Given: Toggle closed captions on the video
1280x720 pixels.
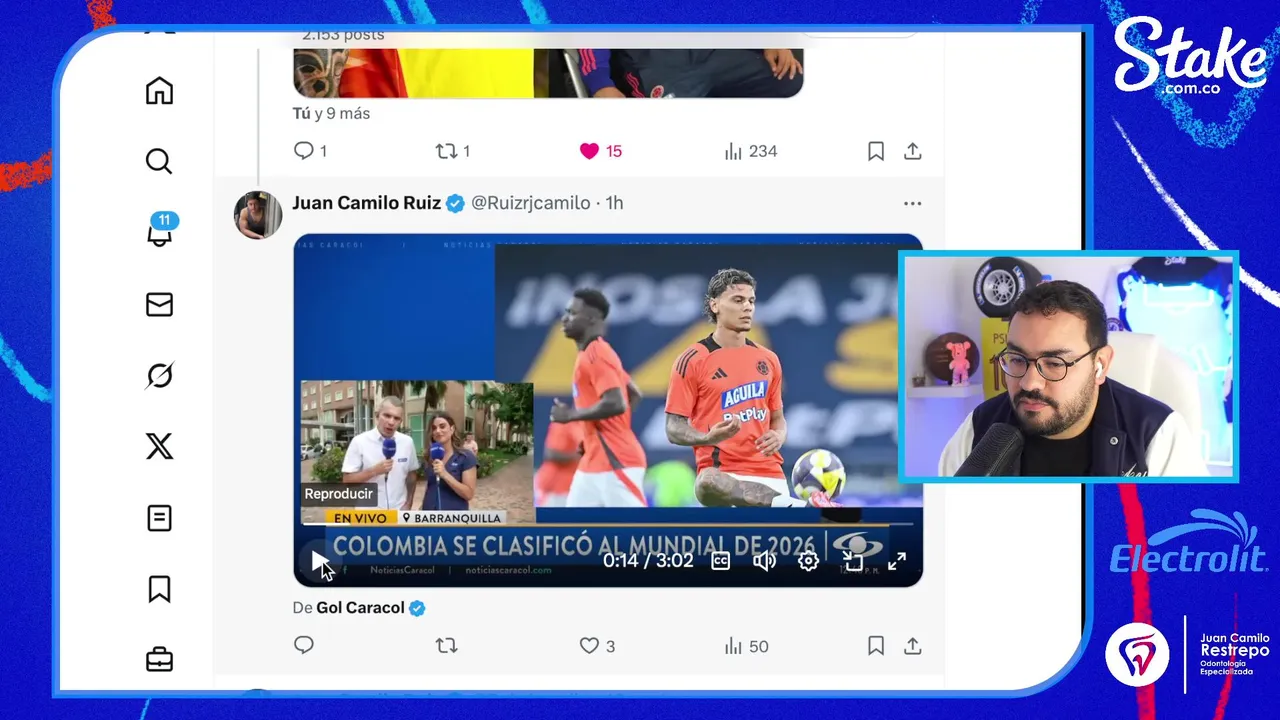Looking at the screenshot, I should [721, 561].
